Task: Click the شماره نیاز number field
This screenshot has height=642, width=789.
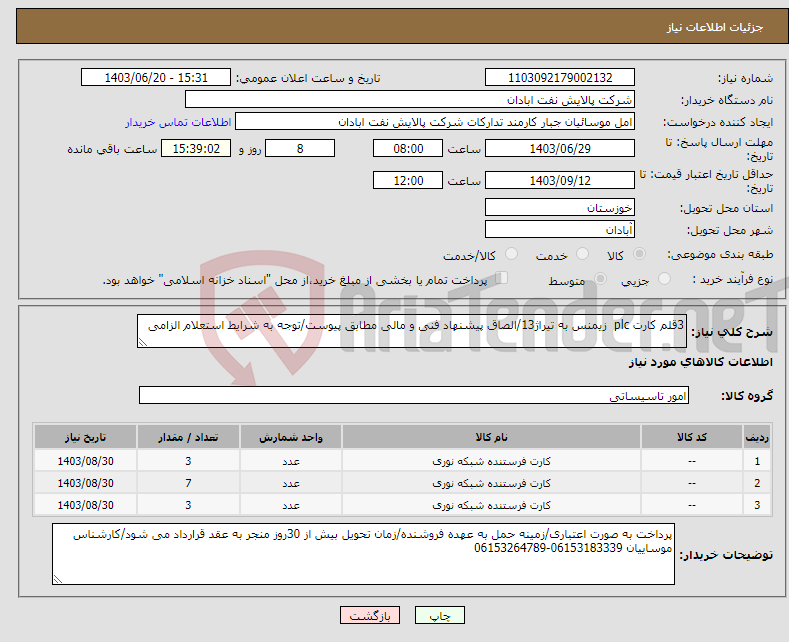Action: click(x=560, y=77)
